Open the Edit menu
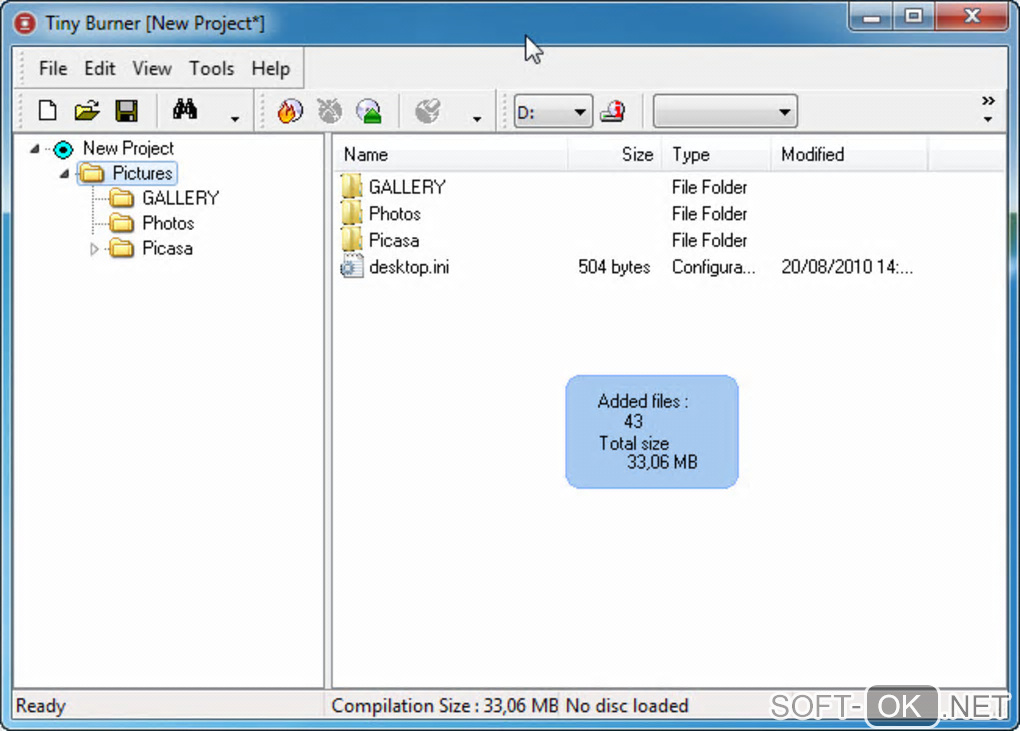This screenshot has height=731, width=1020. (100, 68)
